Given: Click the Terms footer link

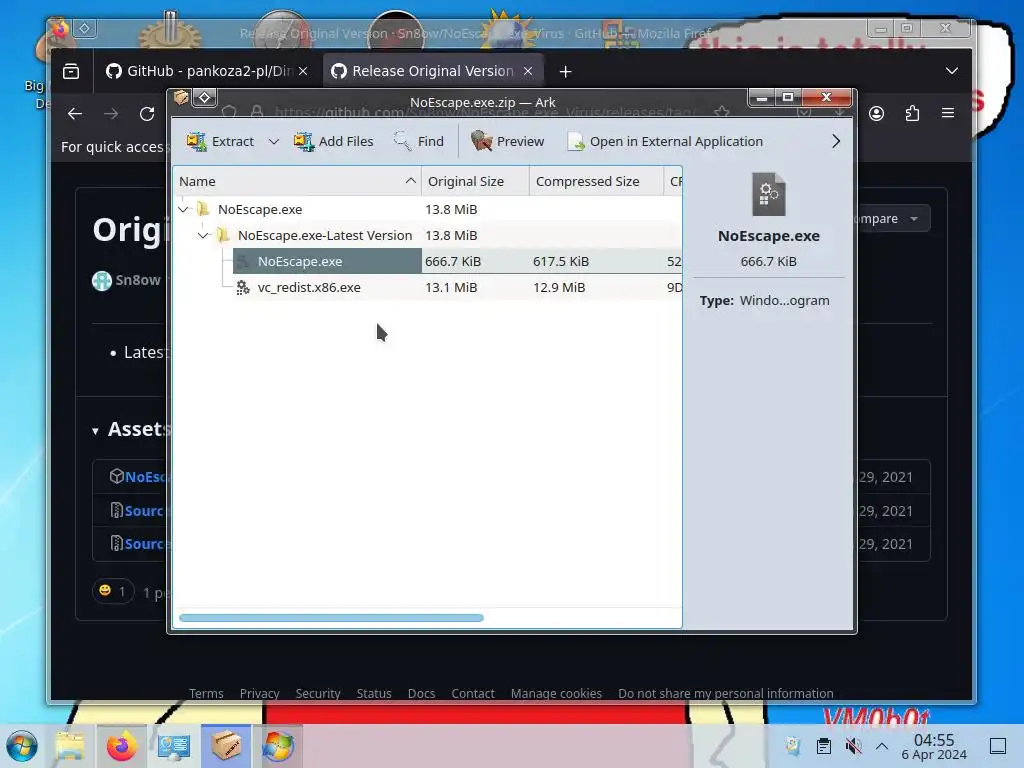Looking at the screenshot, I should tap(206, 694).
